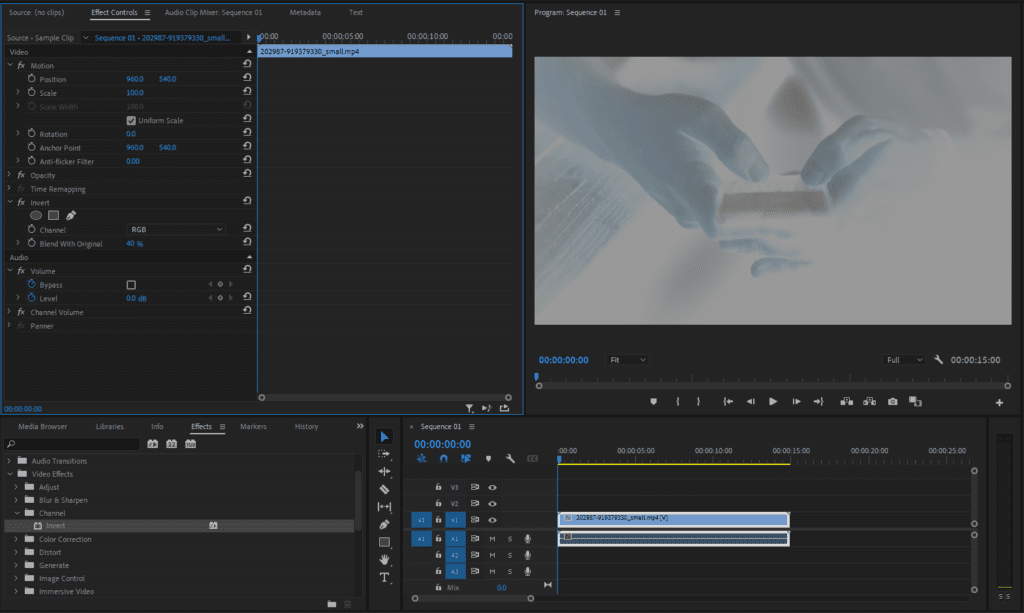Toggle Linked Selection in timeline
The image size is (1024, 613).
(466, 459)
